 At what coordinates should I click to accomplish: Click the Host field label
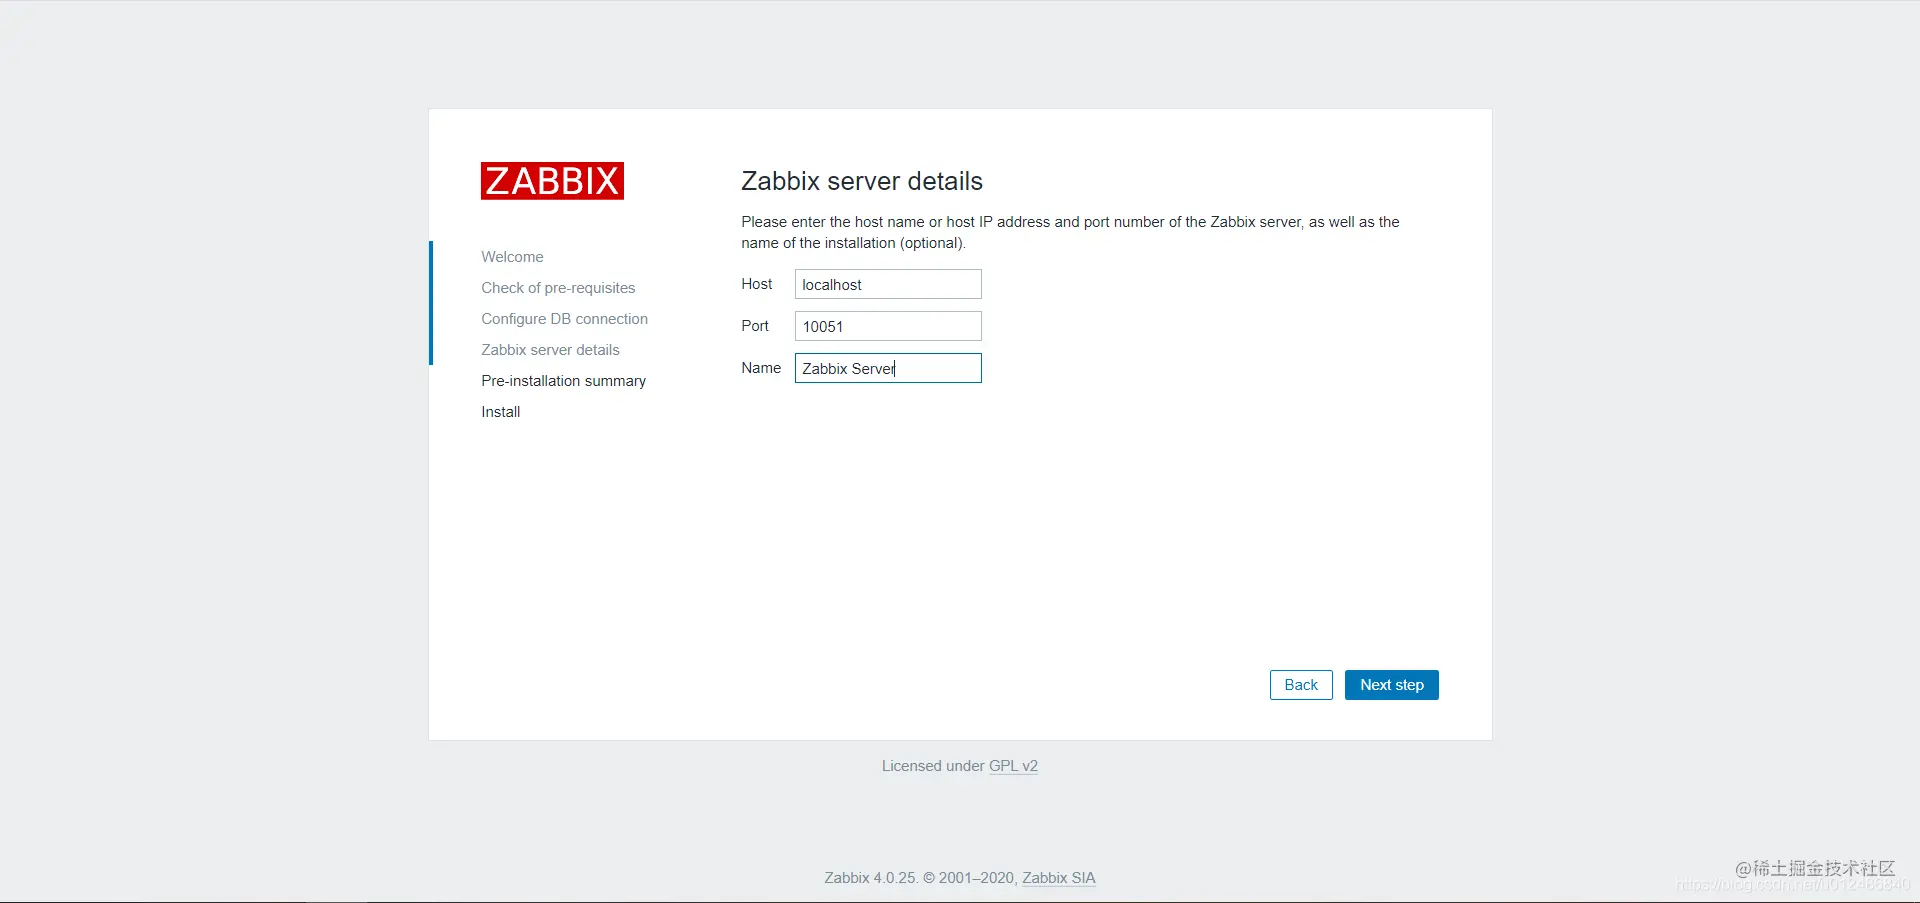(757, 284)
